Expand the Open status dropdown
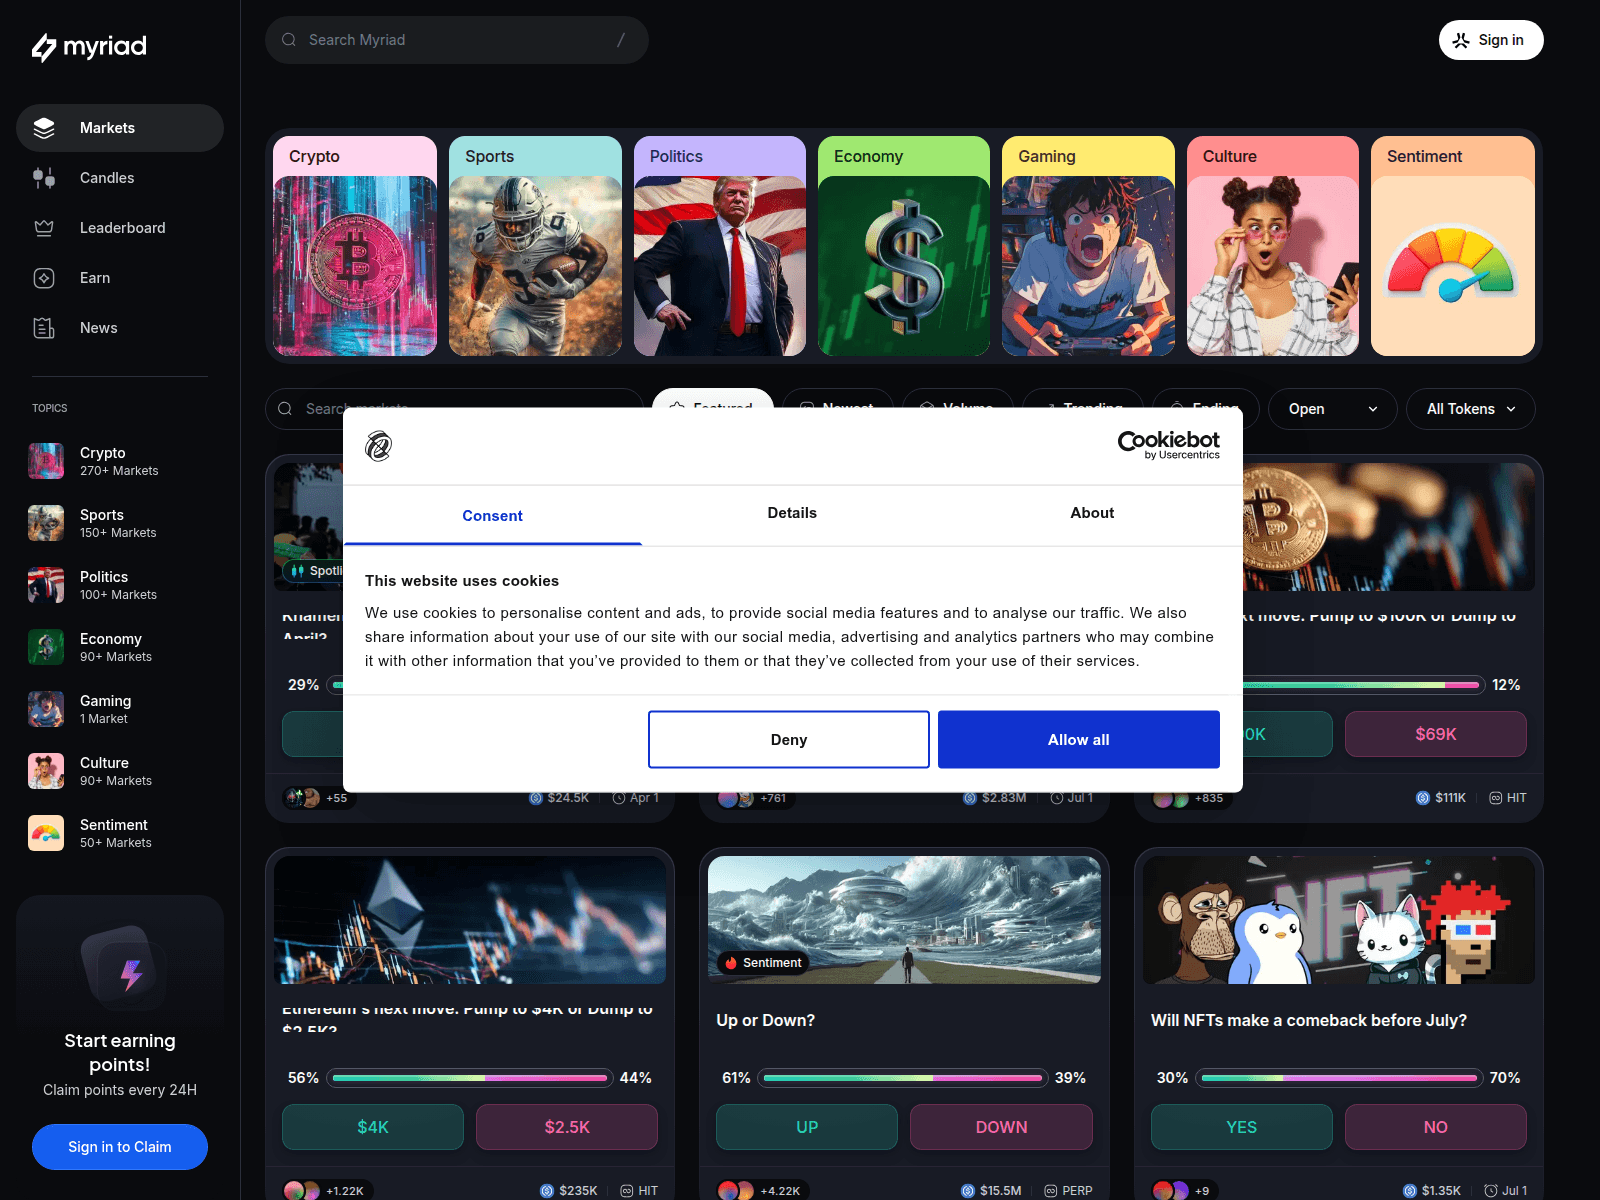Screen dimensions: 1600x1200 (x=1333, y=409)
